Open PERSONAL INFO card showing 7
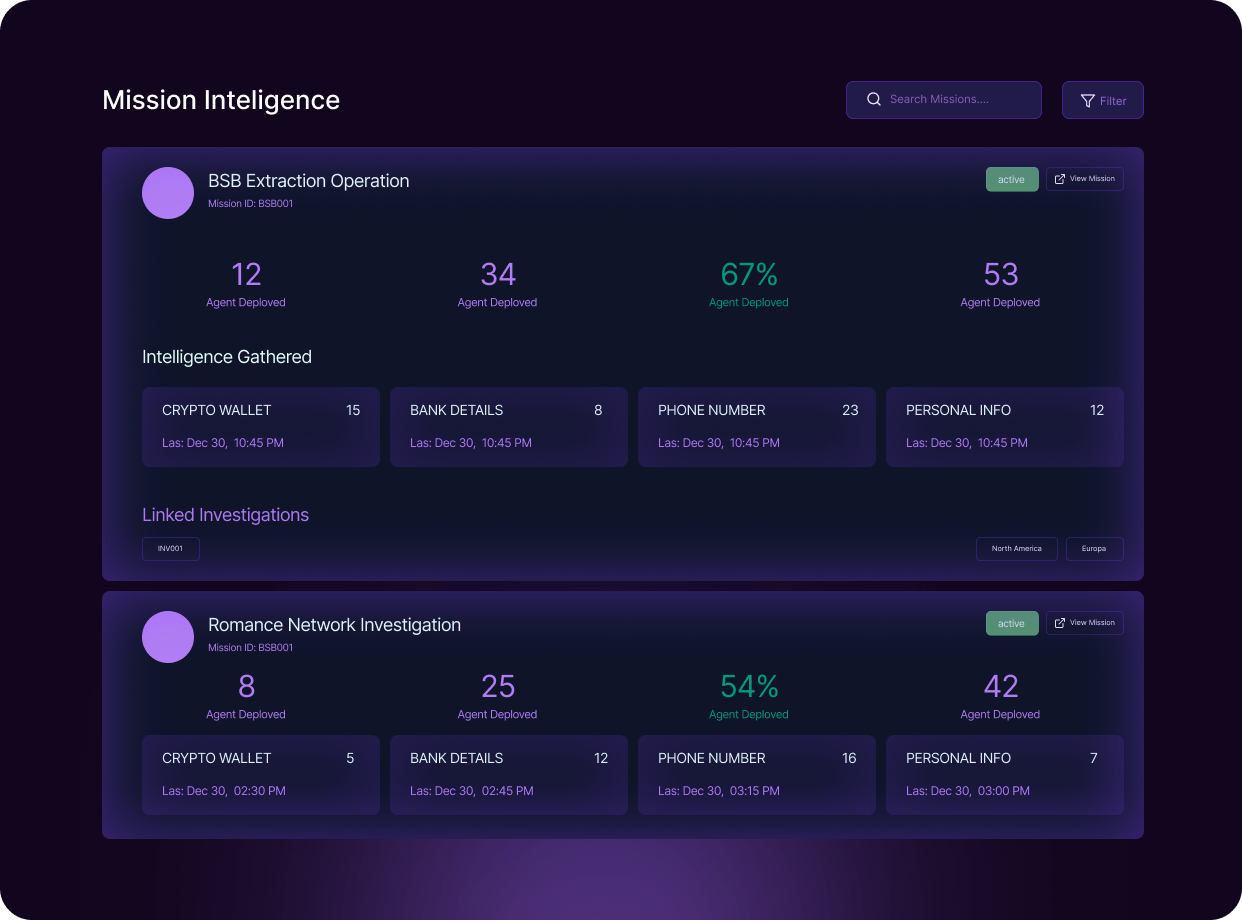This screenshot has width=1242, height=920. click(1005, 775)
